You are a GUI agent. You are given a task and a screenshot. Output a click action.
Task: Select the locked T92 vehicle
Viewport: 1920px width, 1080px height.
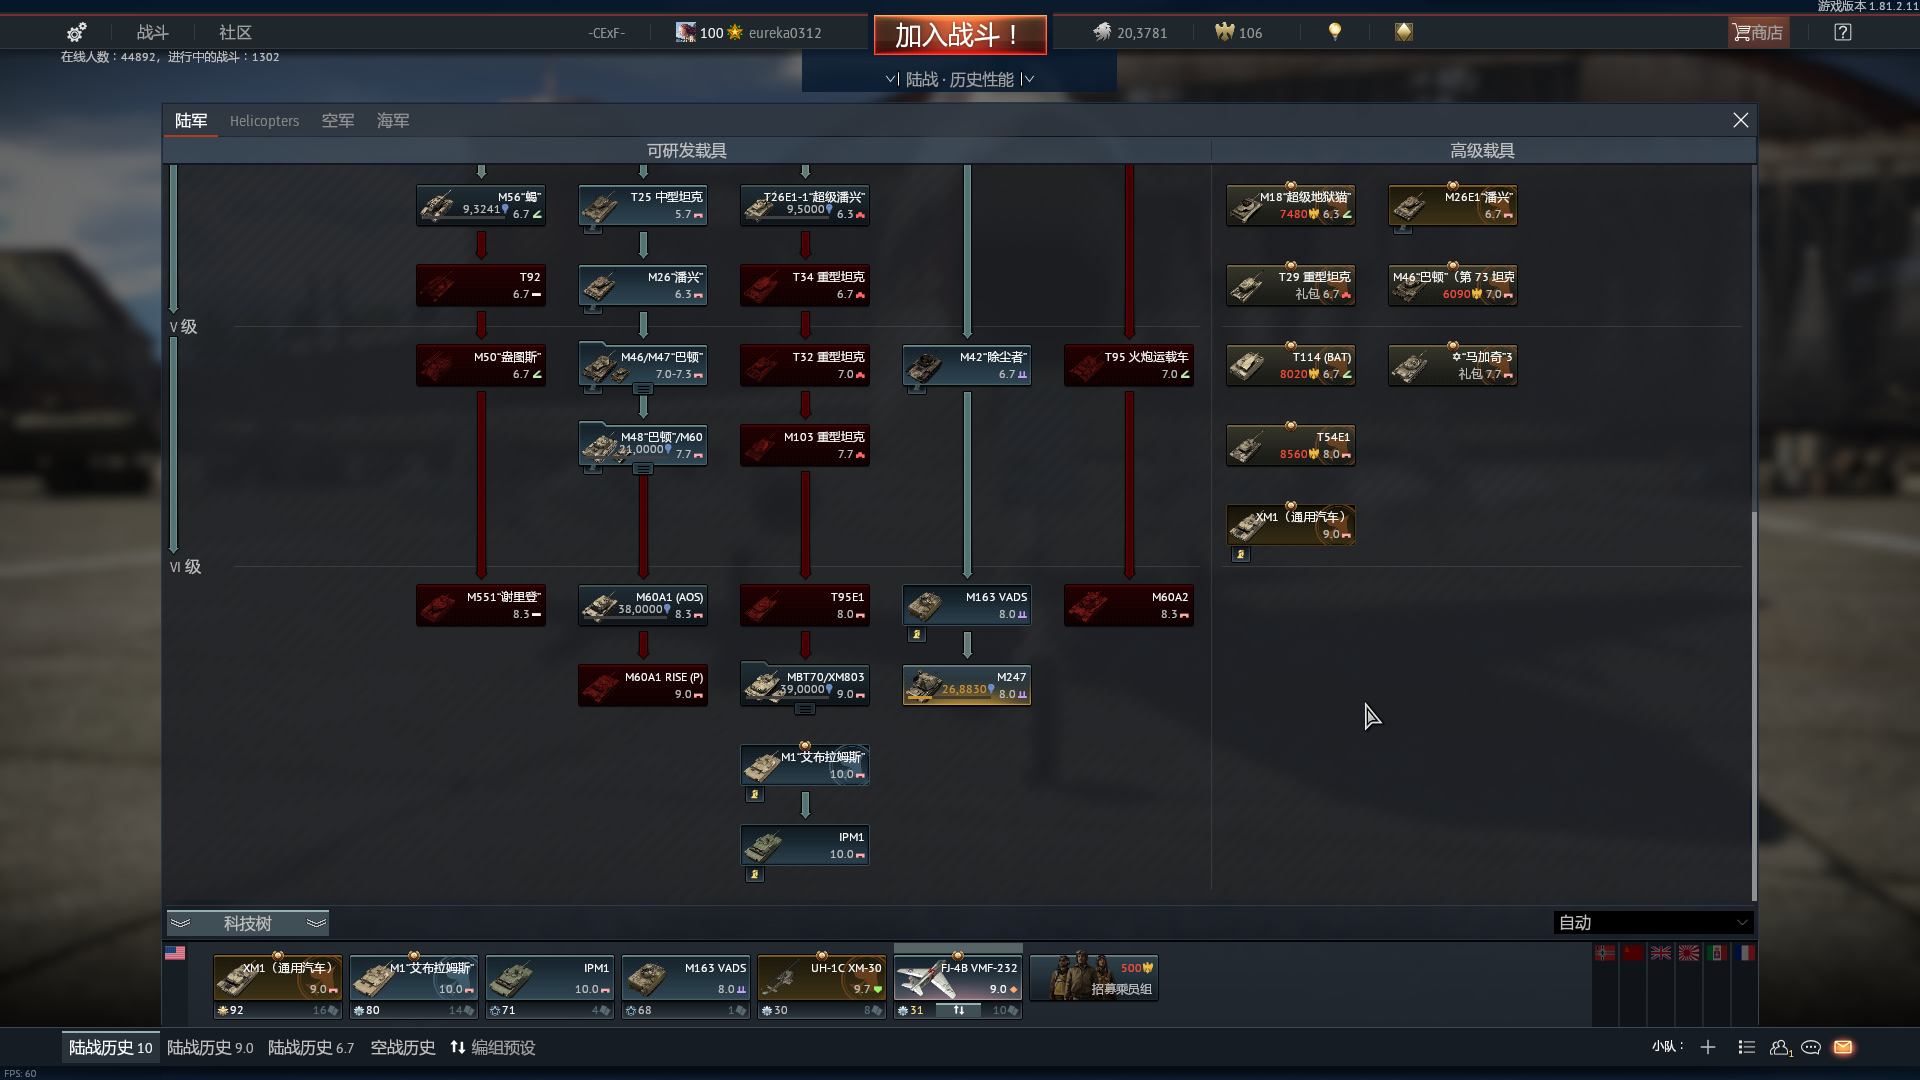(481, 285)
